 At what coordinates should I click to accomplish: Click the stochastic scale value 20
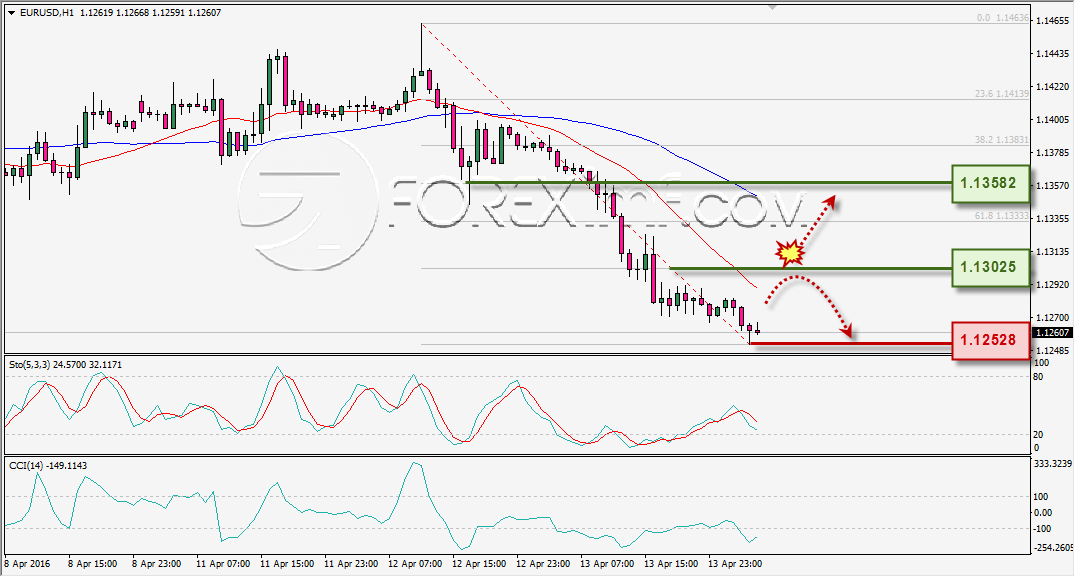tap(1038, 434)
